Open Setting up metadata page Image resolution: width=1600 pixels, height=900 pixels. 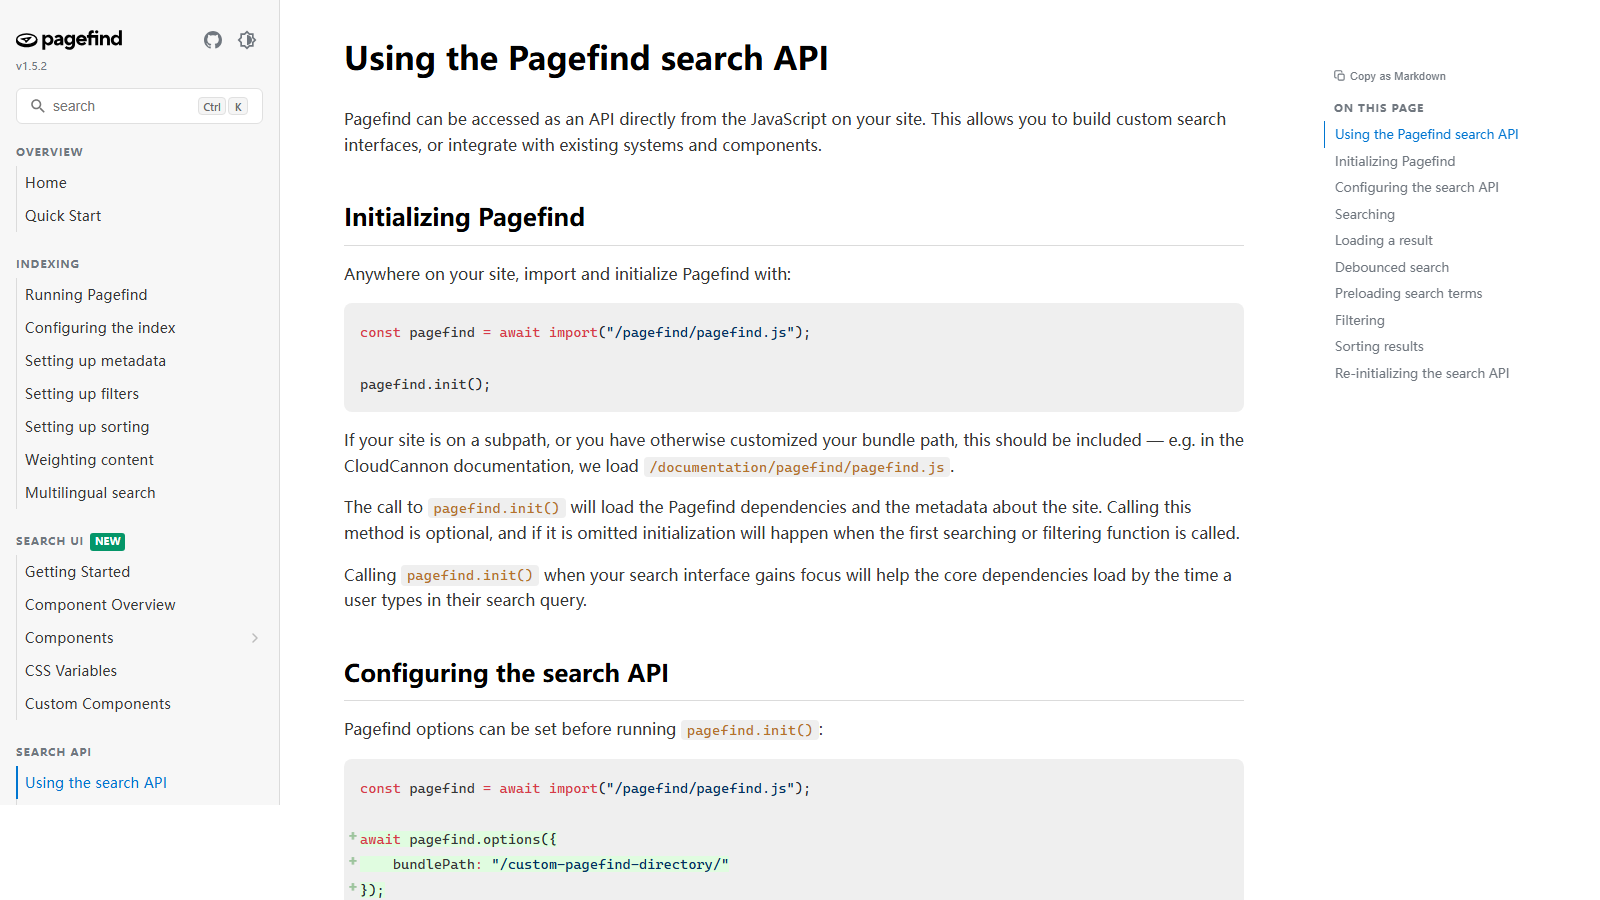click(x=95, y=361)
